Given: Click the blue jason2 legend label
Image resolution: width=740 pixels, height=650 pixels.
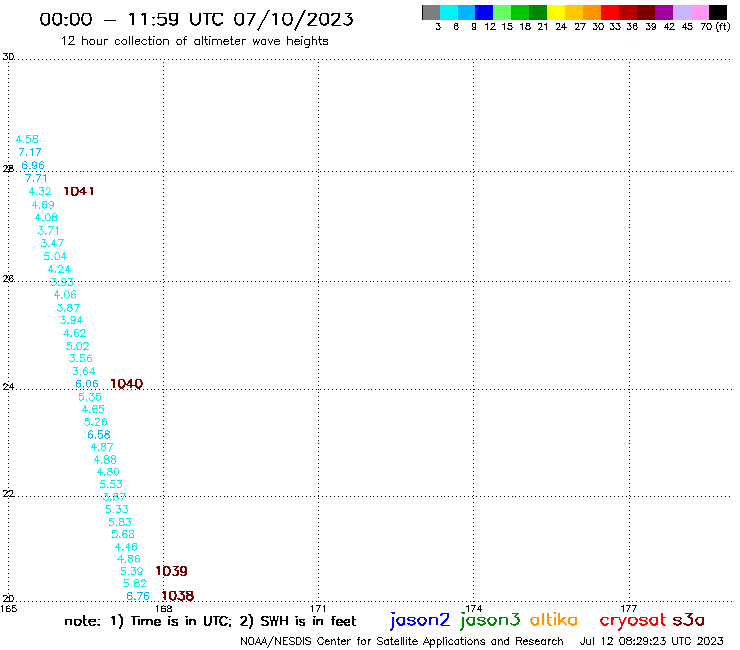Looking at the screenshot, I should (x=420, y=620).
